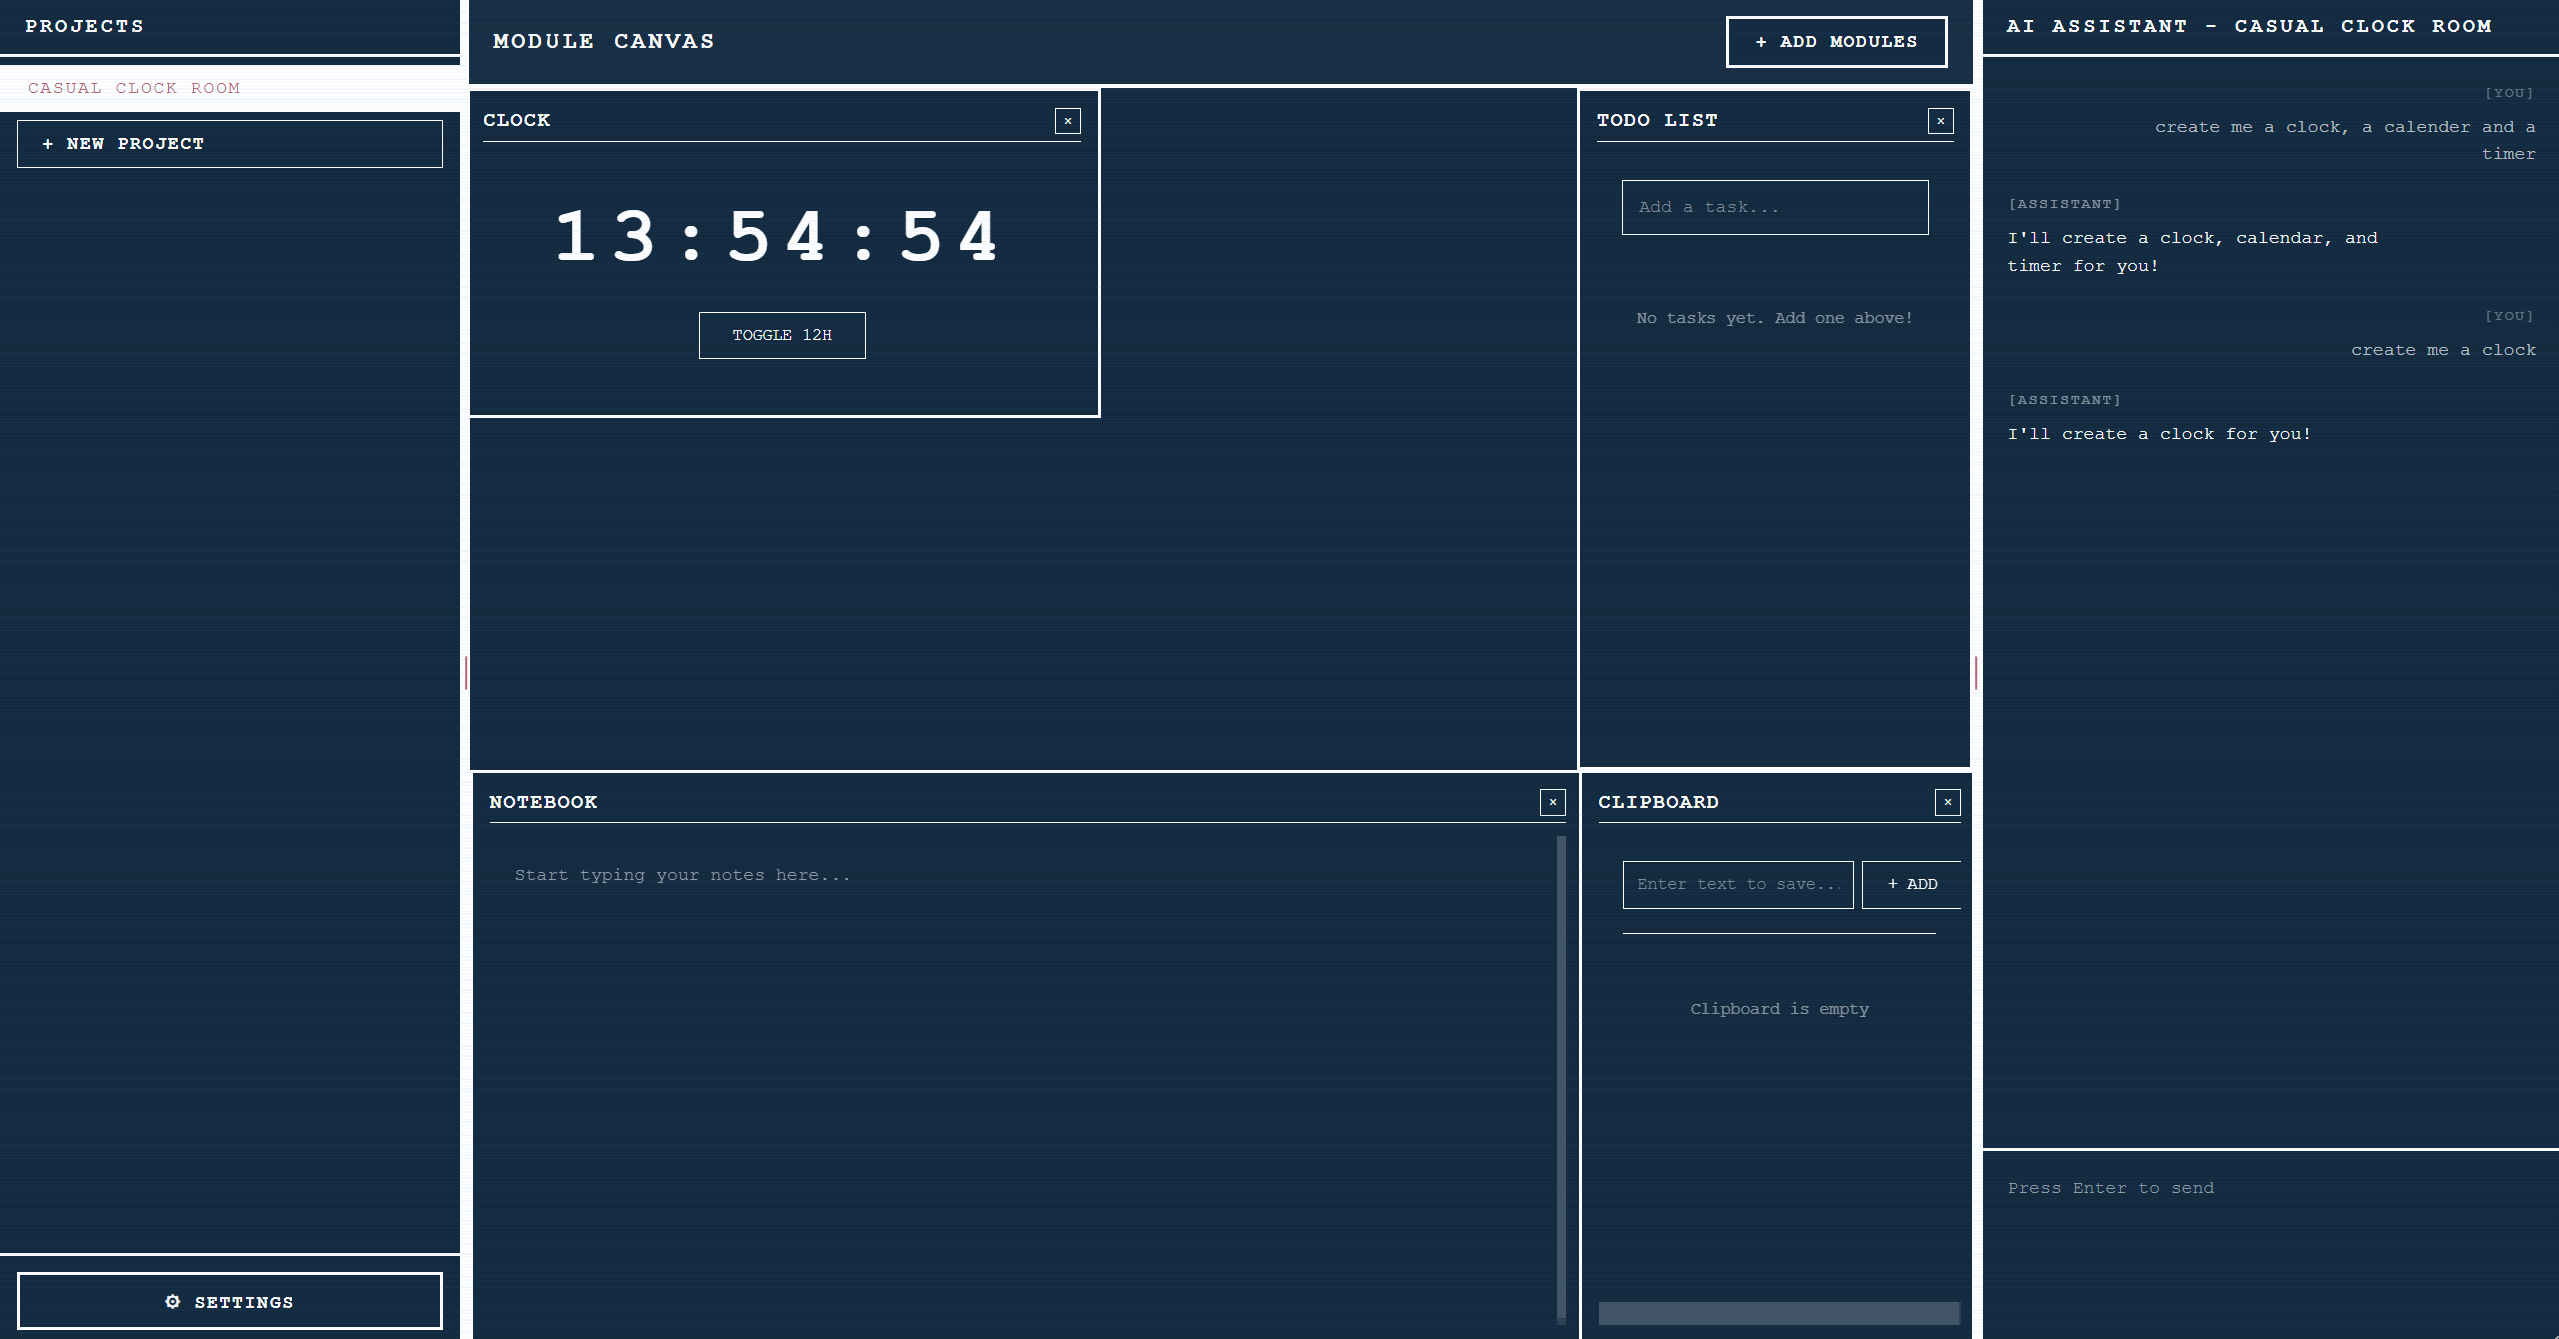Click the Notebook vertical scrollbar
The image size is (2559, 1339).
[x=1561, y=1078]
